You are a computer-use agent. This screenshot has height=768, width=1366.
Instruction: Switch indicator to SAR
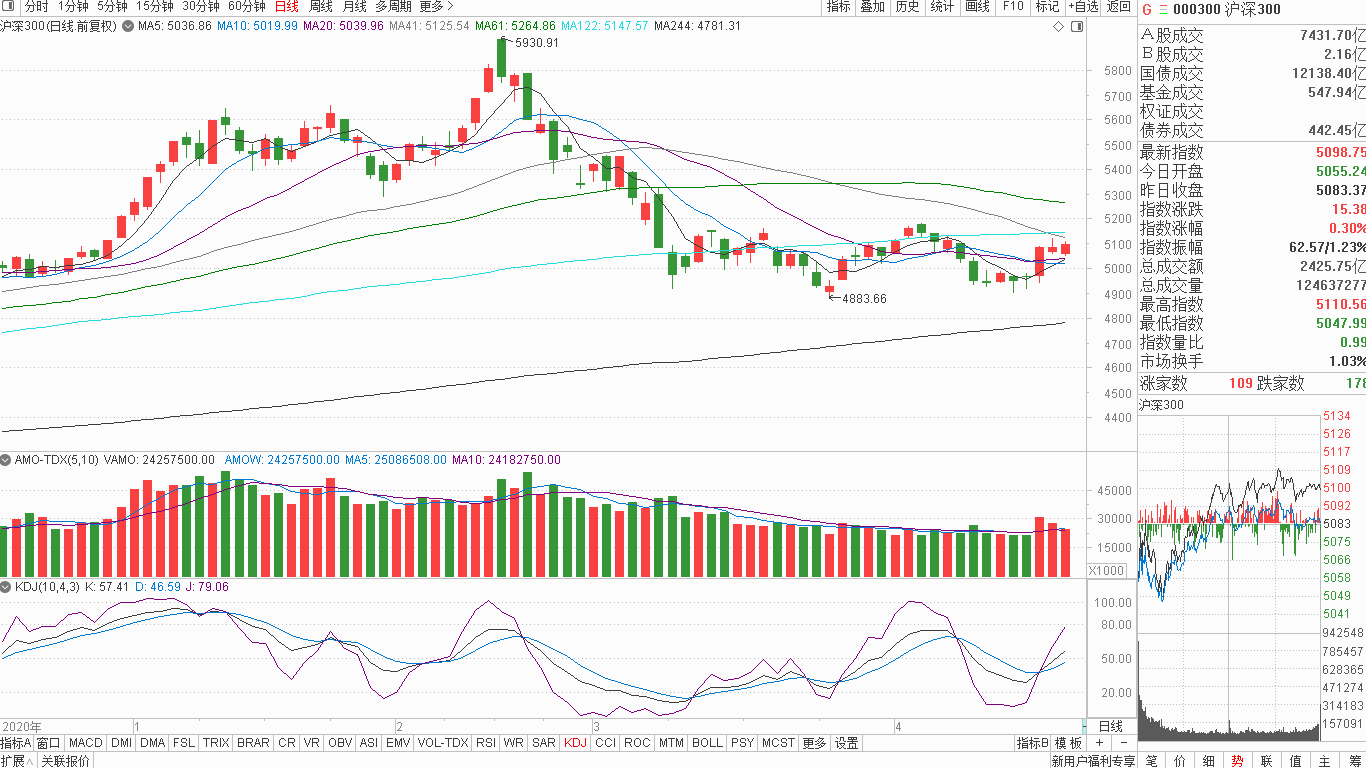point(544,743)
